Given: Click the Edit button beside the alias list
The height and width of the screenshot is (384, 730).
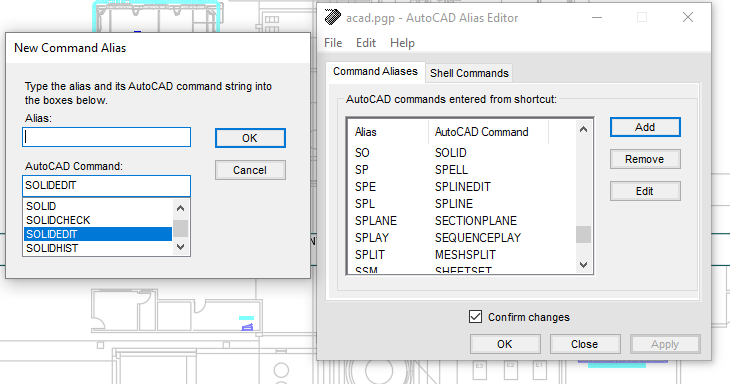Looking at the screenshot, I should coord(645,191).
